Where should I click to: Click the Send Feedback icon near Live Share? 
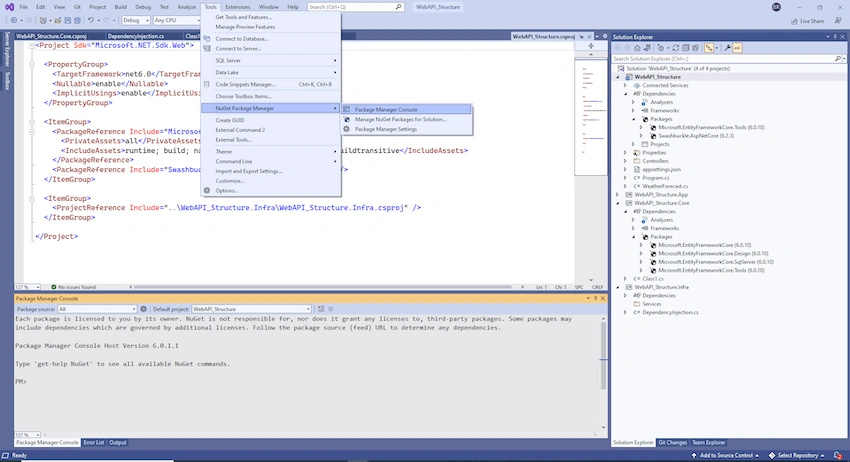pos(838,21)
